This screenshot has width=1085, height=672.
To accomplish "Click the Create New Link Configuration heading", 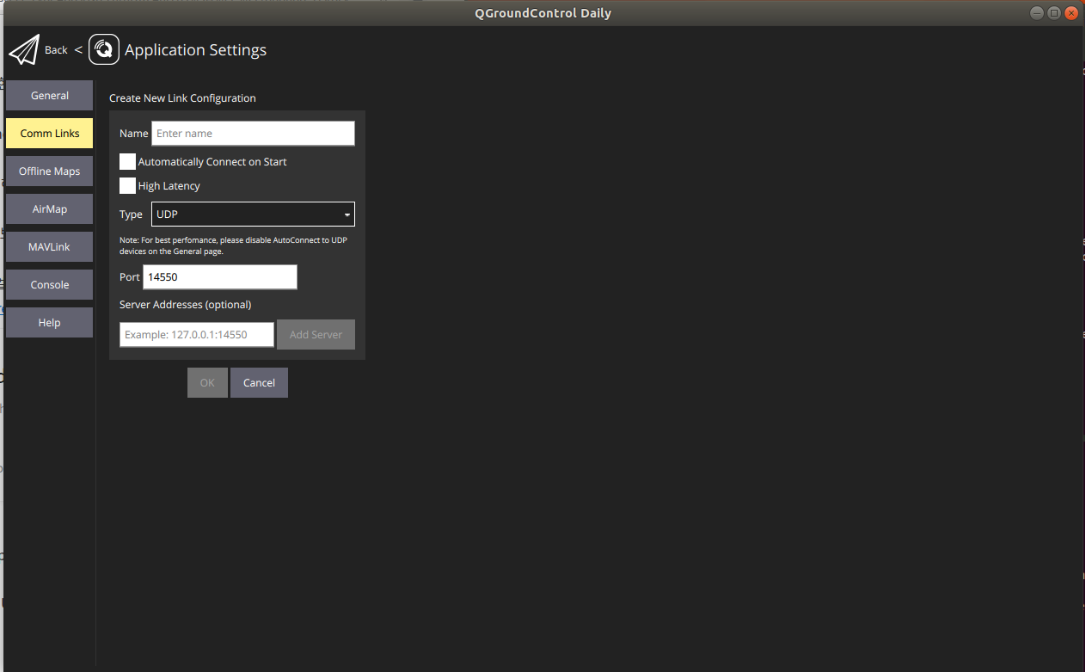I will [182, 98].
